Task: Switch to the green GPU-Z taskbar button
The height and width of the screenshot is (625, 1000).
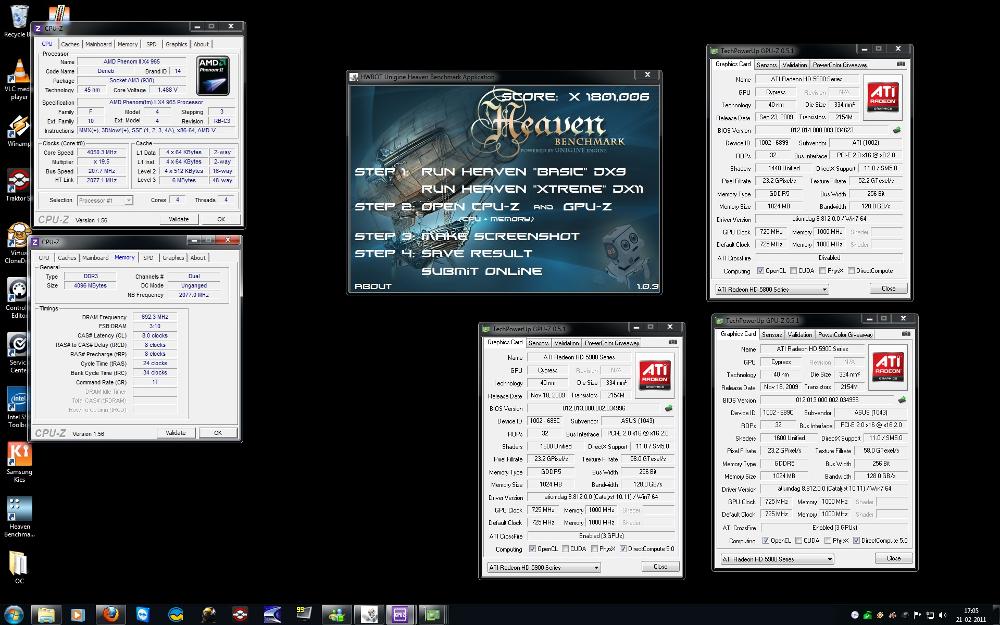Action: 432,615
